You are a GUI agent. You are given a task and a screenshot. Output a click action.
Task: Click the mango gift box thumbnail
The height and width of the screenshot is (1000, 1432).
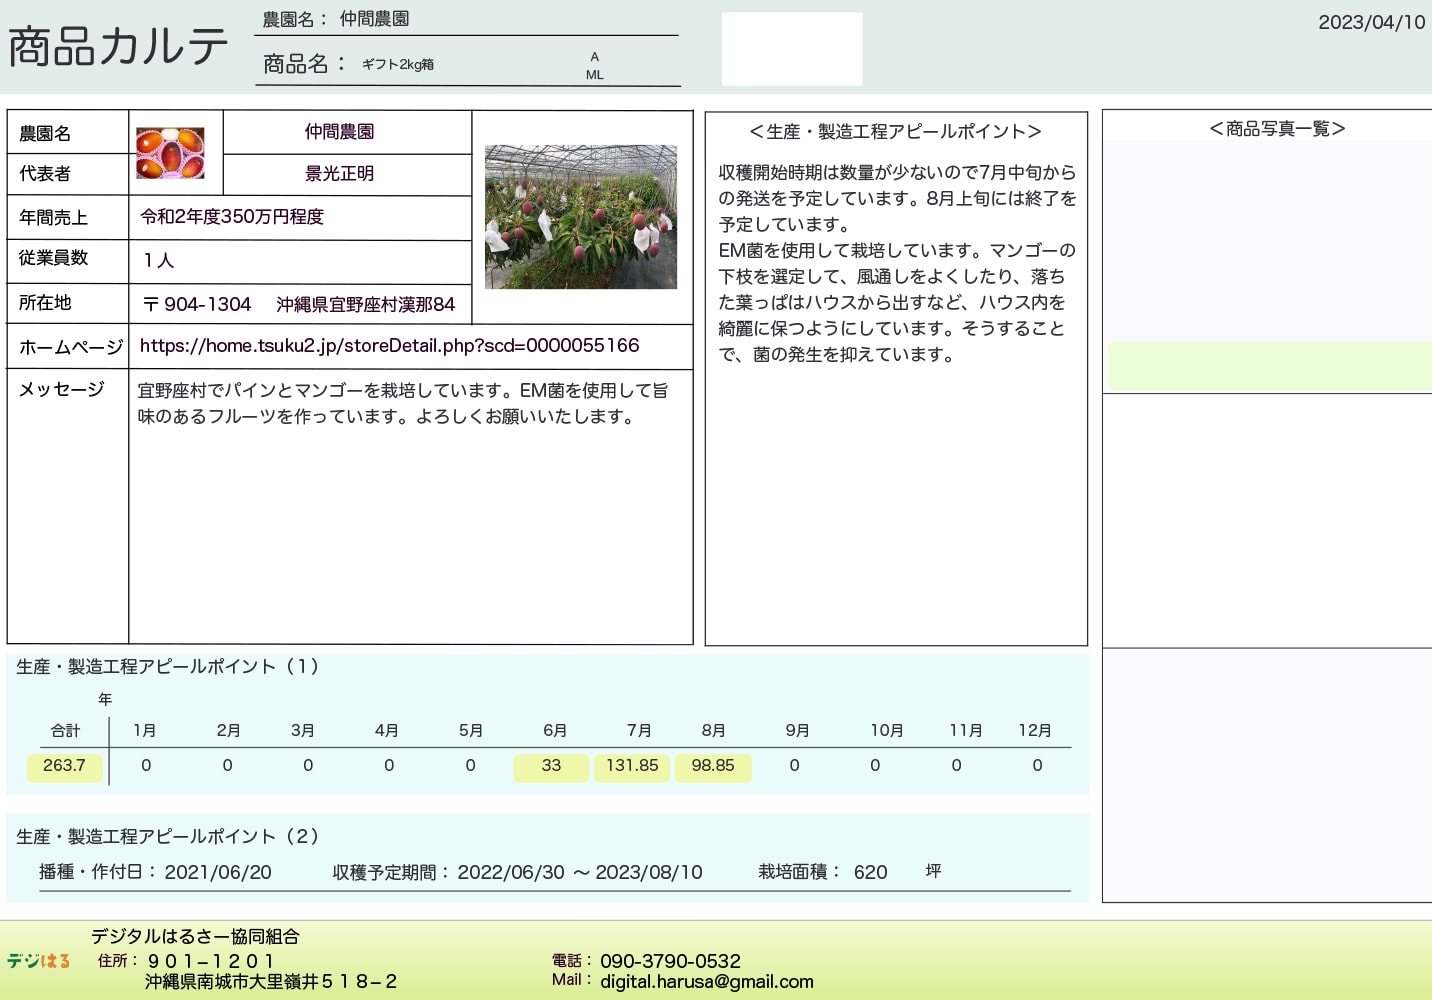[x=170, y=153]
